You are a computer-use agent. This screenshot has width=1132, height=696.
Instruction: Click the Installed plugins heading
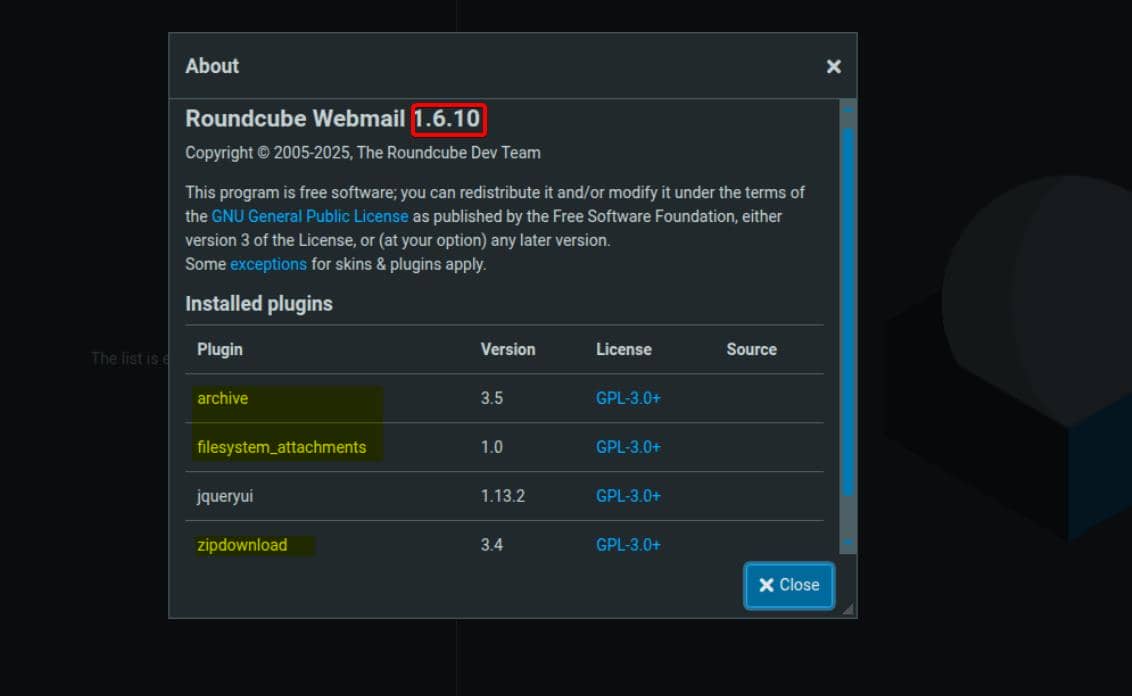tap(258, 304)
